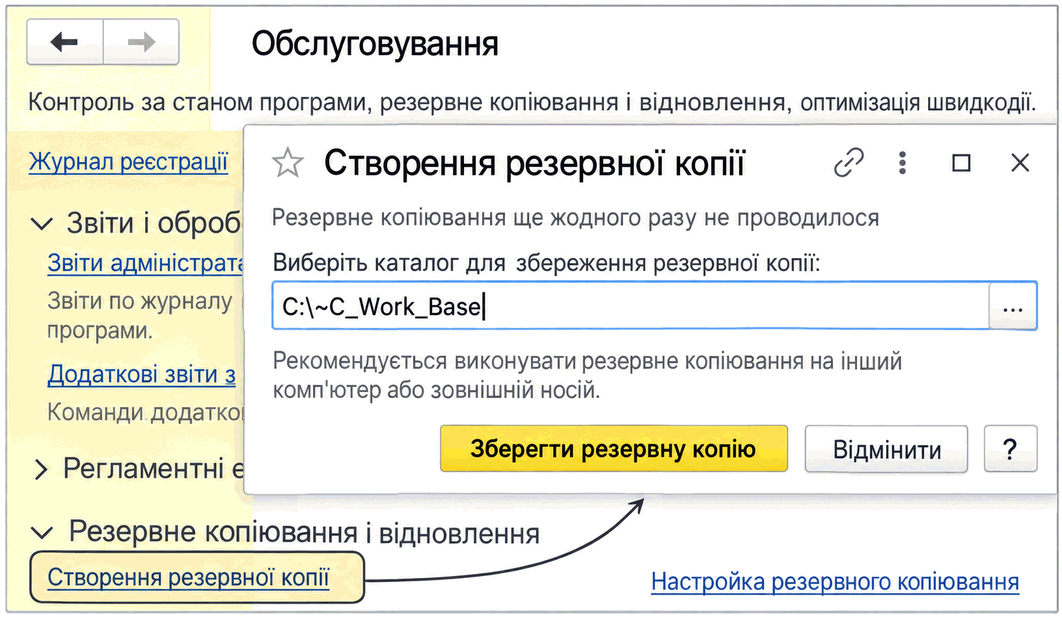Collapse Резервне копіювання і відновлення section
The width and height of the screenshot is (1062, 620).
(x=42, y=533)
